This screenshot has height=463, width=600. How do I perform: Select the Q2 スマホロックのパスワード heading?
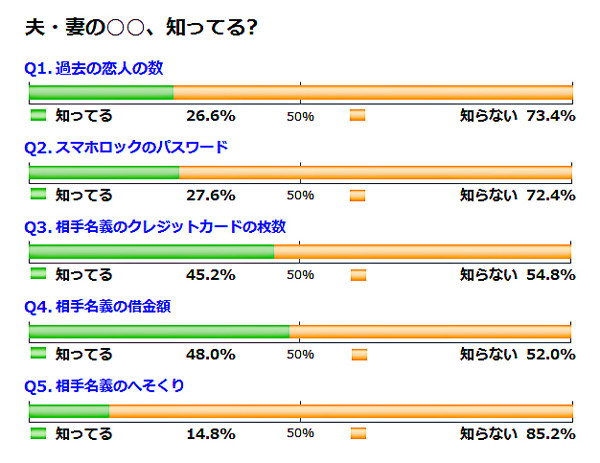tap(126, 147)
